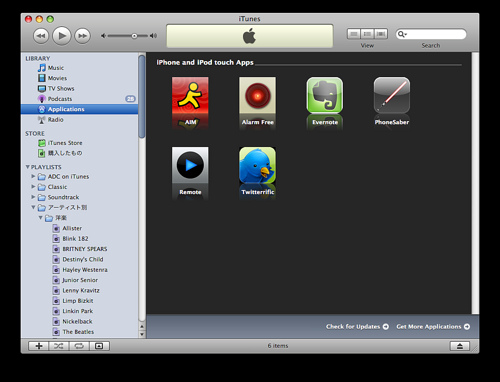Viewport: 500px width, 382px height.
Task: Open the AIM app icon
Action: point(190,95)
